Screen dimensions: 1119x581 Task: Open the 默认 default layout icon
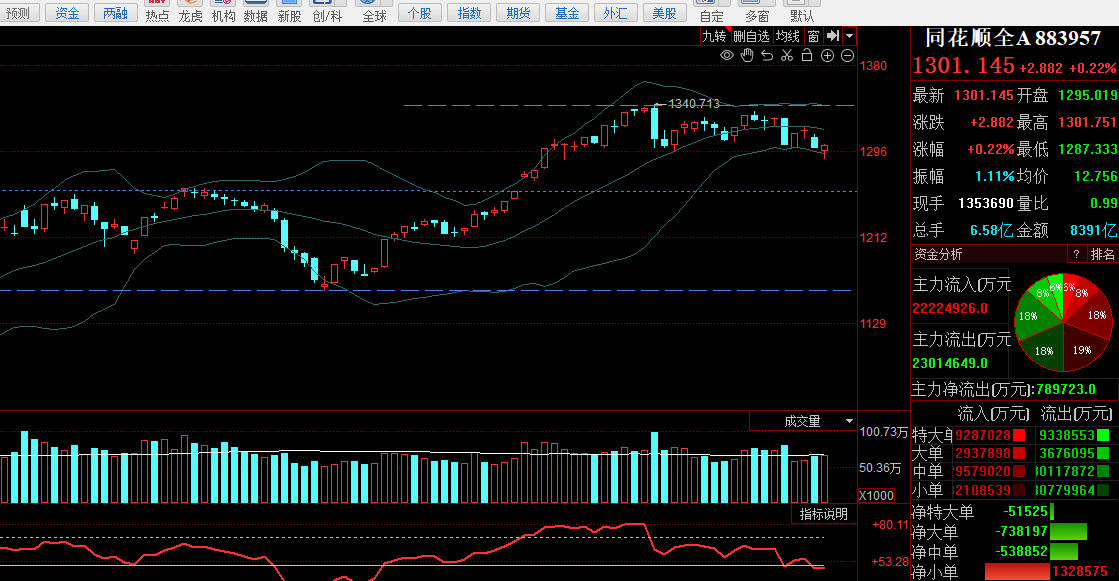(x=801, y=12)
